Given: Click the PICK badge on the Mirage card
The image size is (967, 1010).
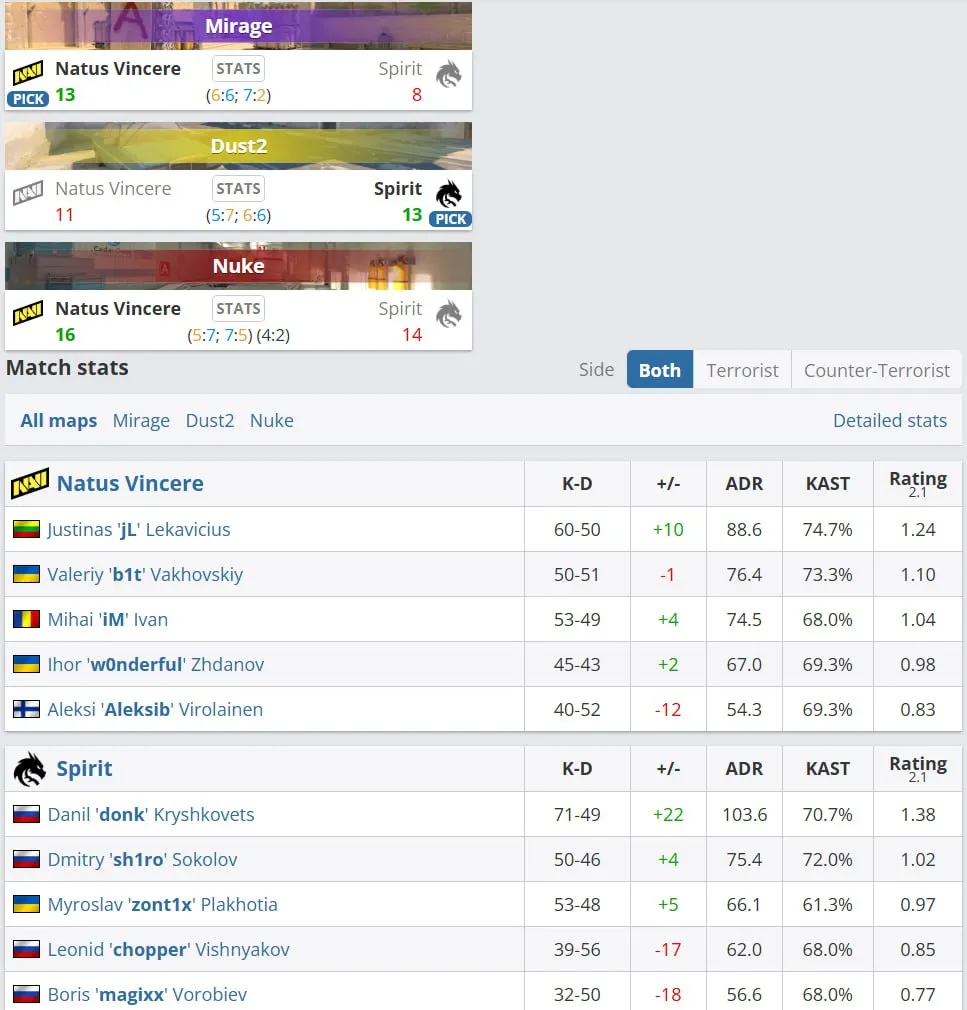Looking at the screenshot, I should 28,99.
